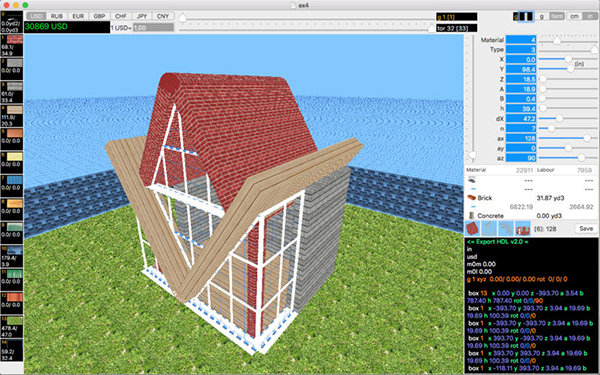Switch currency to CNY

[x=163, y=16]
